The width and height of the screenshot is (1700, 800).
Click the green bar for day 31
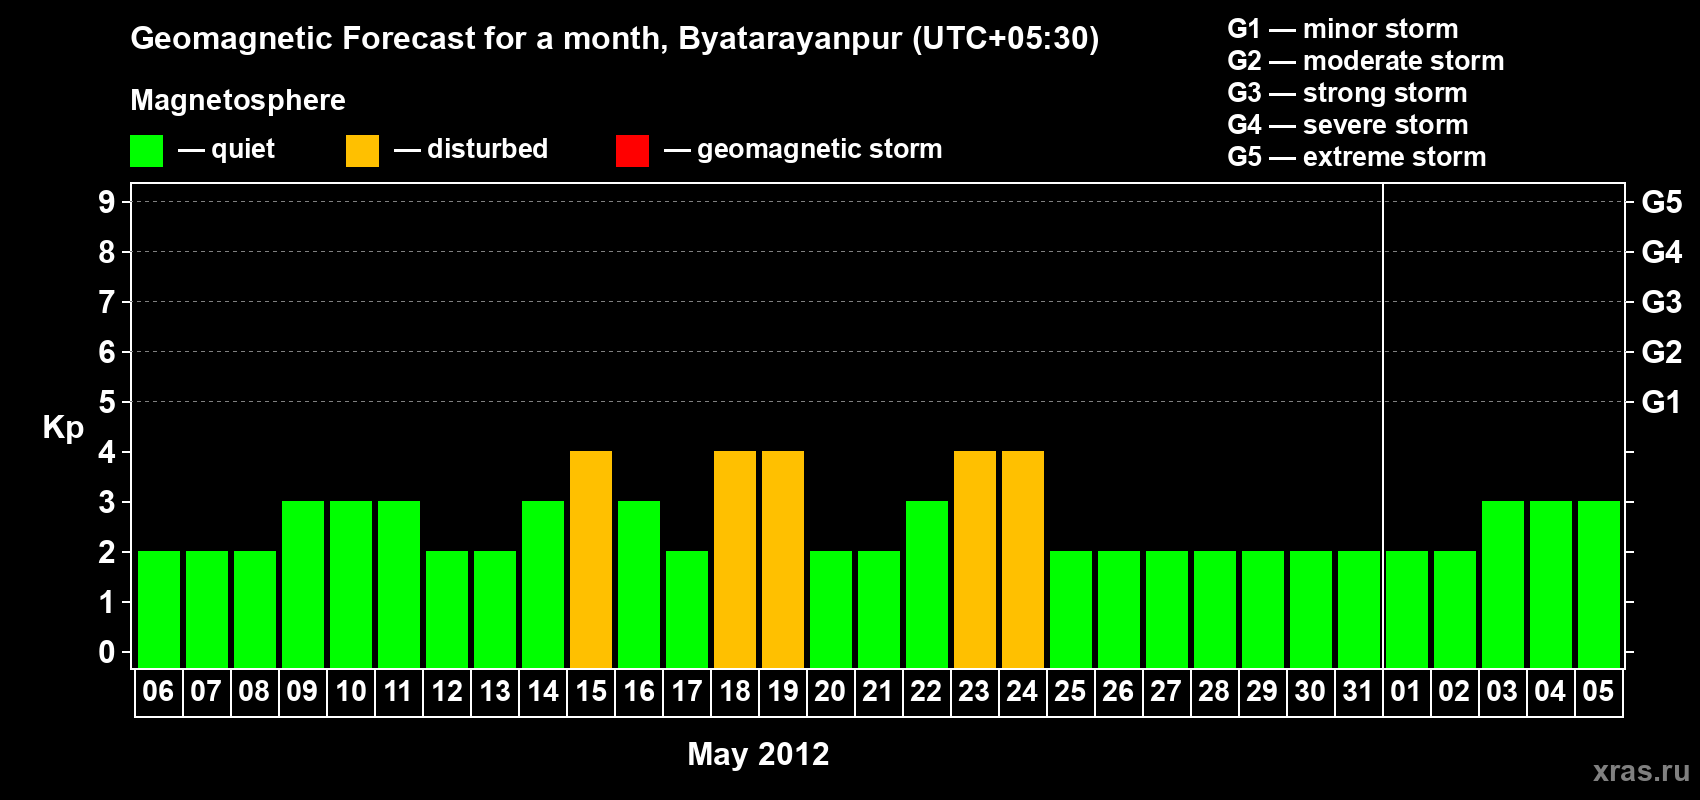point(1359,609)
